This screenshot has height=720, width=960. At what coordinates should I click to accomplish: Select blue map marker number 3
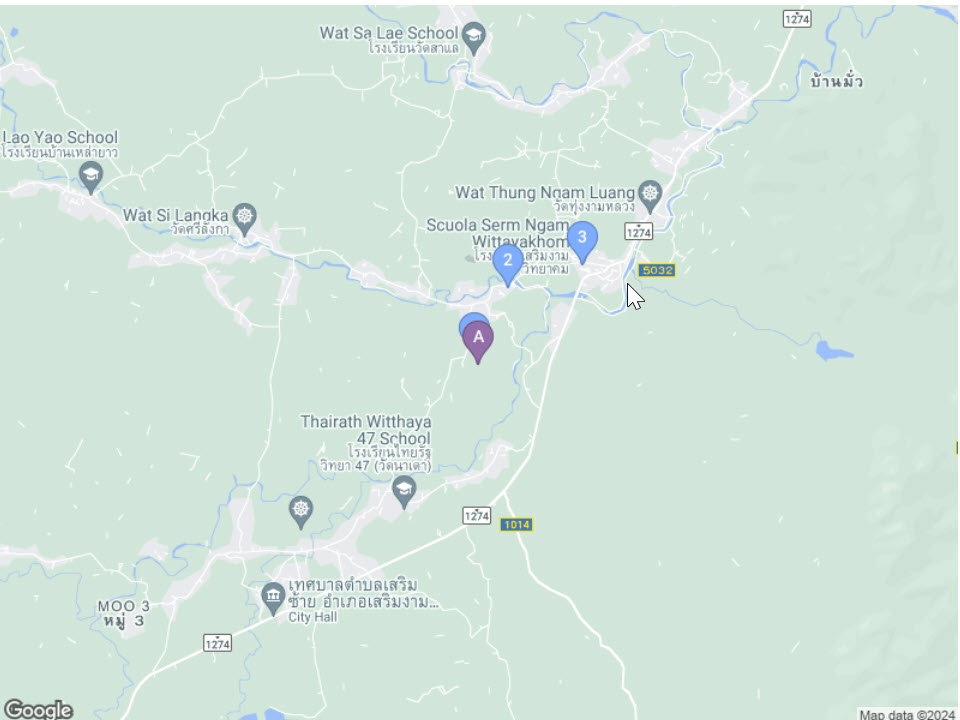click(582, 242)
